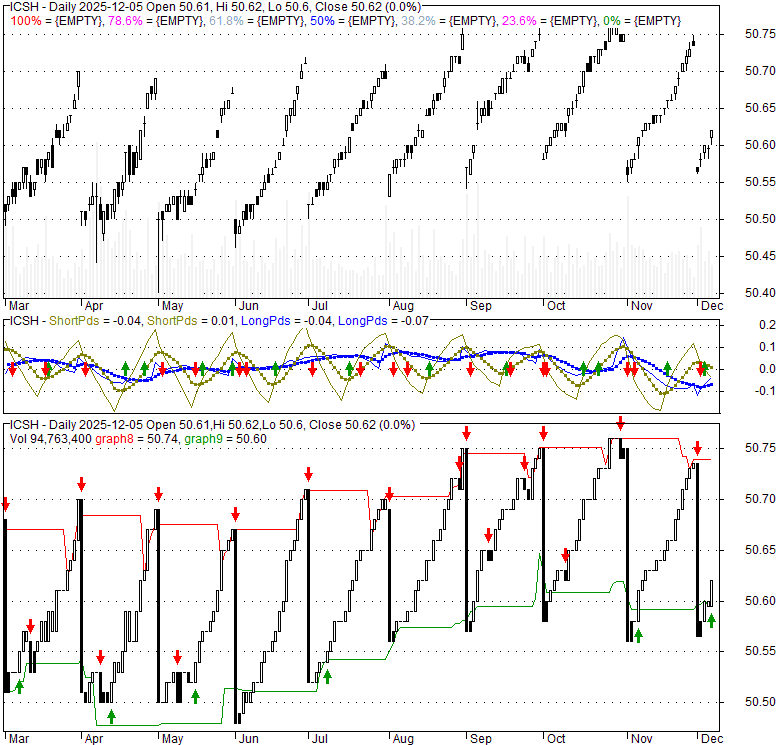Click the bottom chart ICSH Daily title text
This screenshot has width=780, height=745.
click(212, 425)
